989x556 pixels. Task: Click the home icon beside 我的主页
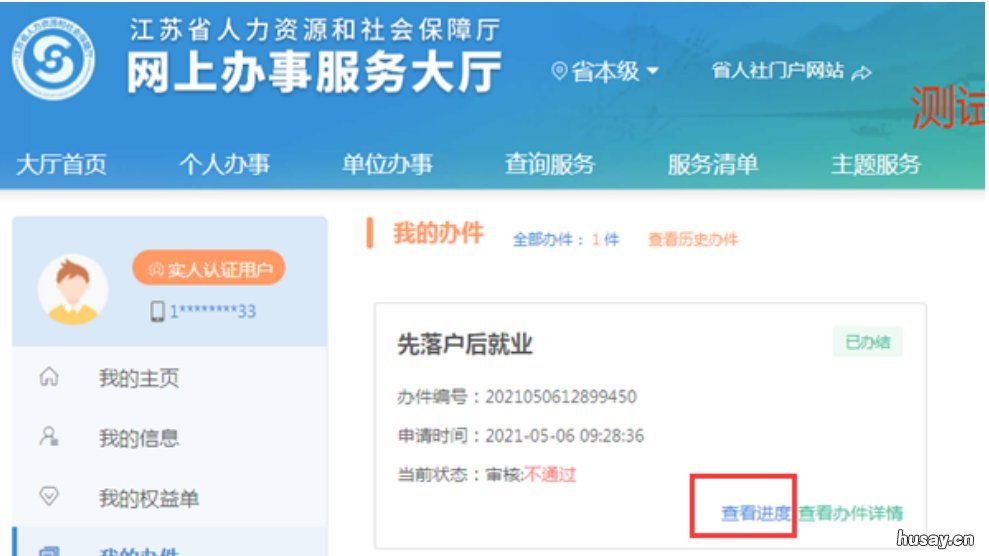(x=49, y=376)
